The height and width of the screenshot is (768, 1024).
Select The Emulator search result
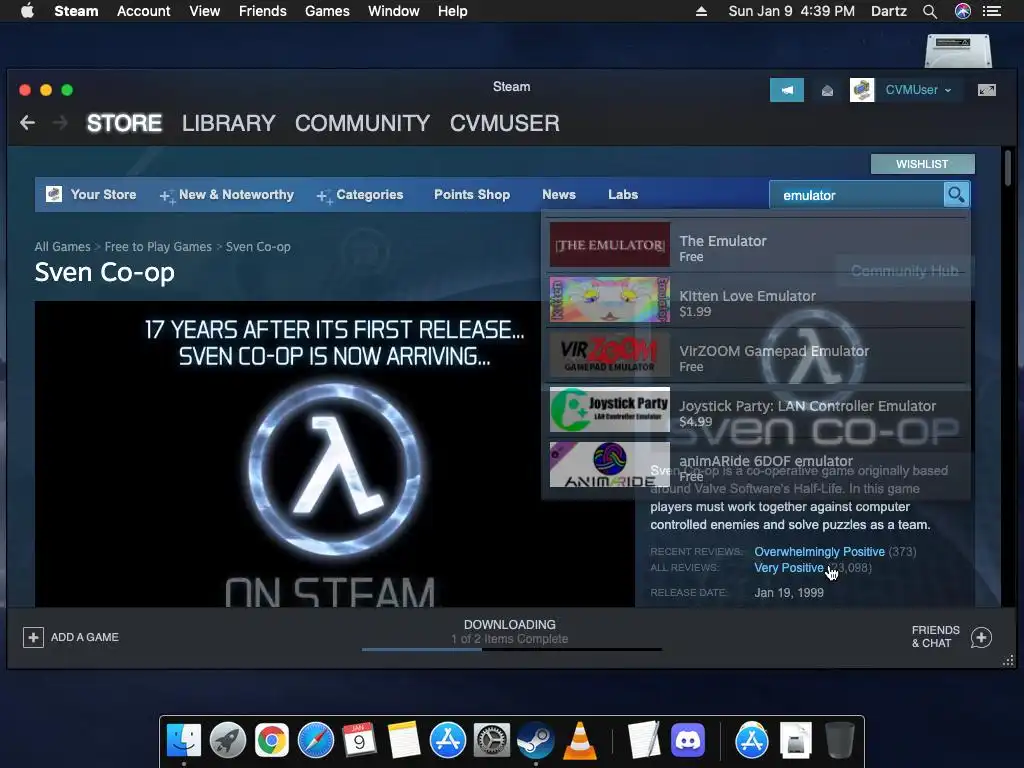(x=757, y=245)
